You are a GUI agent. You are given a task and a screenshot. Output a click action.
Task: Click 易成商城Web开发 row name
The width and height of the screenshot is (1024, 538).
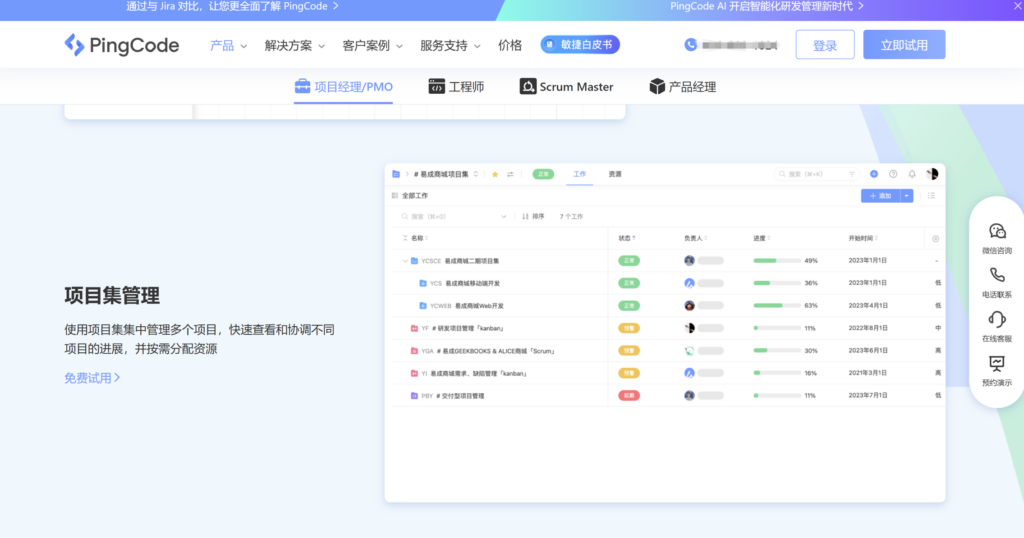(479, 306)
